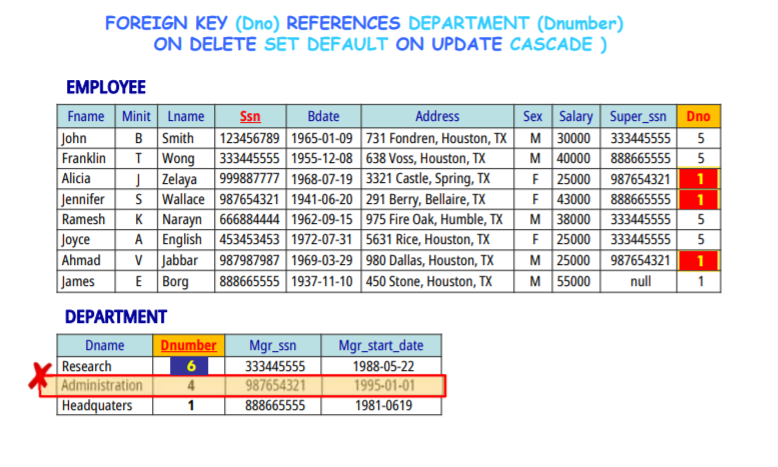Viewport: 778px width, 467px height.
Task: Click address 291 Berry, Bellaire, TX
Action: (425, 200)
